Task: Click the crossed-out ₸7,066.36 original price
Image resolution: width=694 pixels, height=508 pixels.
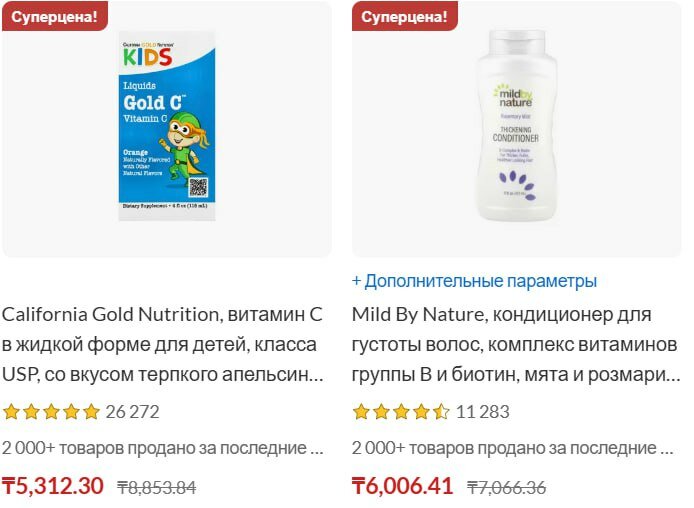Action: pos(507,488)
